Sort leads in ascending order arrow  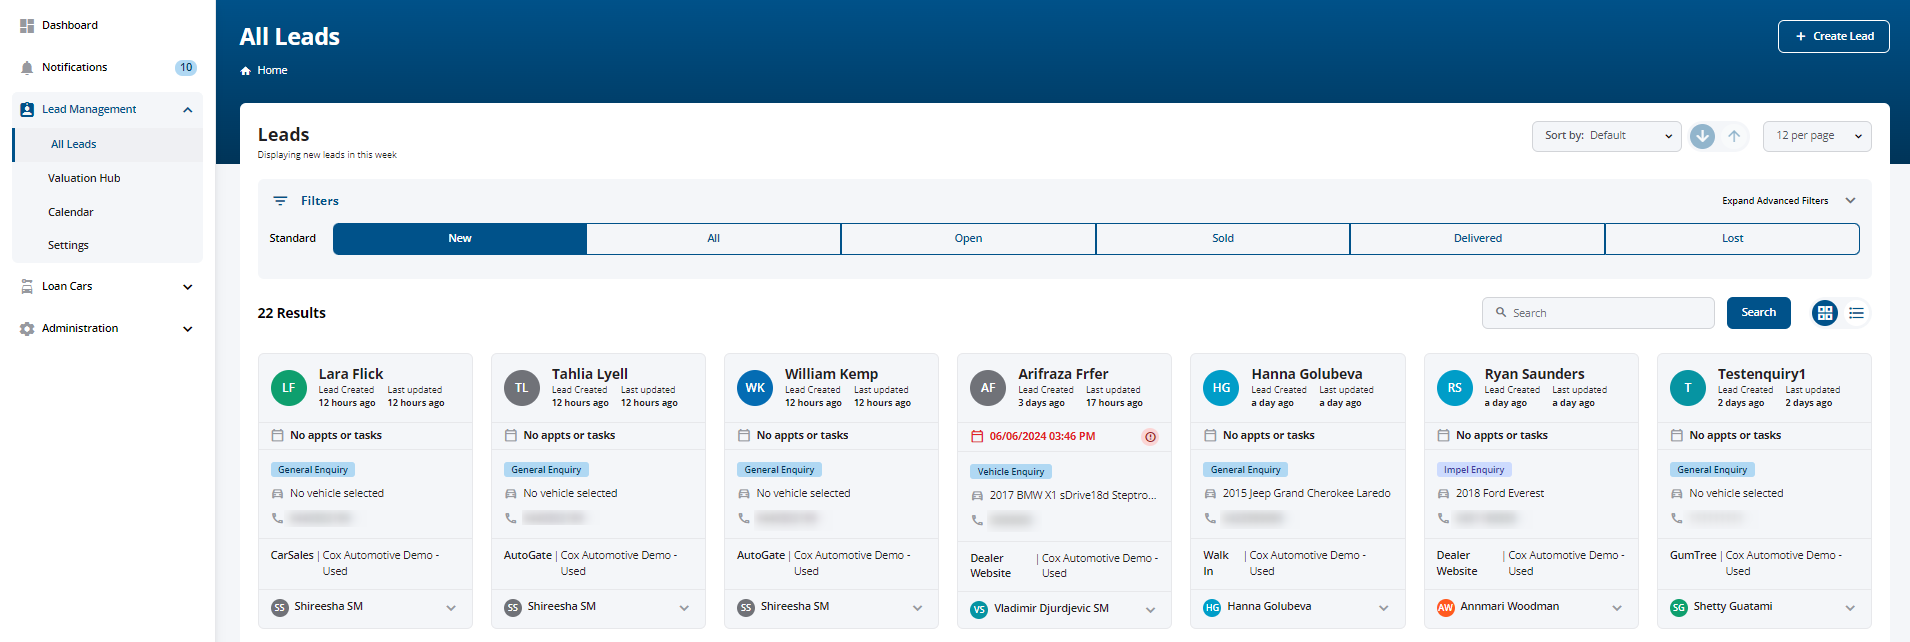click(x=1734, y=136)
